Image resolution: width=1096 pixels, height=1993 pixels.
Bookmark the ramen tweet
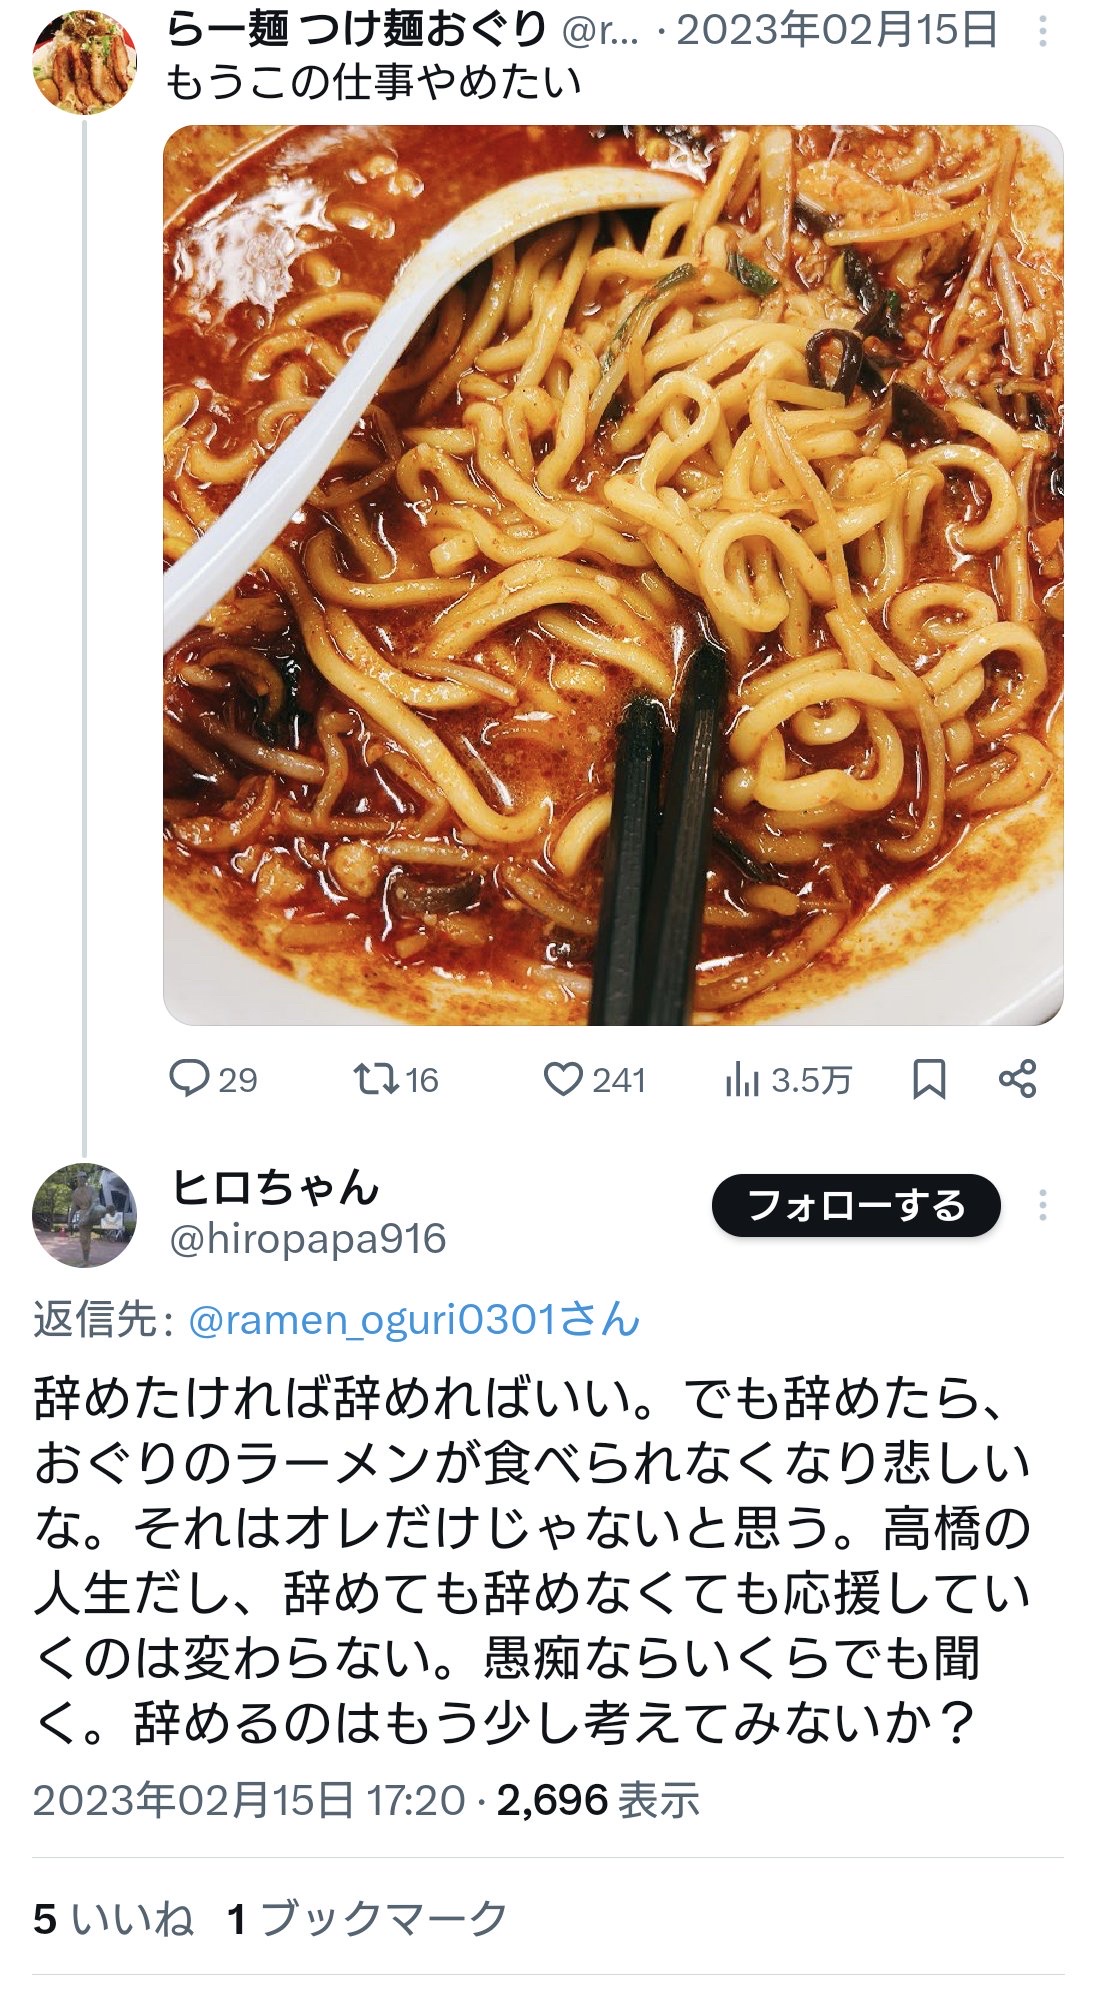click(x=929, y=1080)
